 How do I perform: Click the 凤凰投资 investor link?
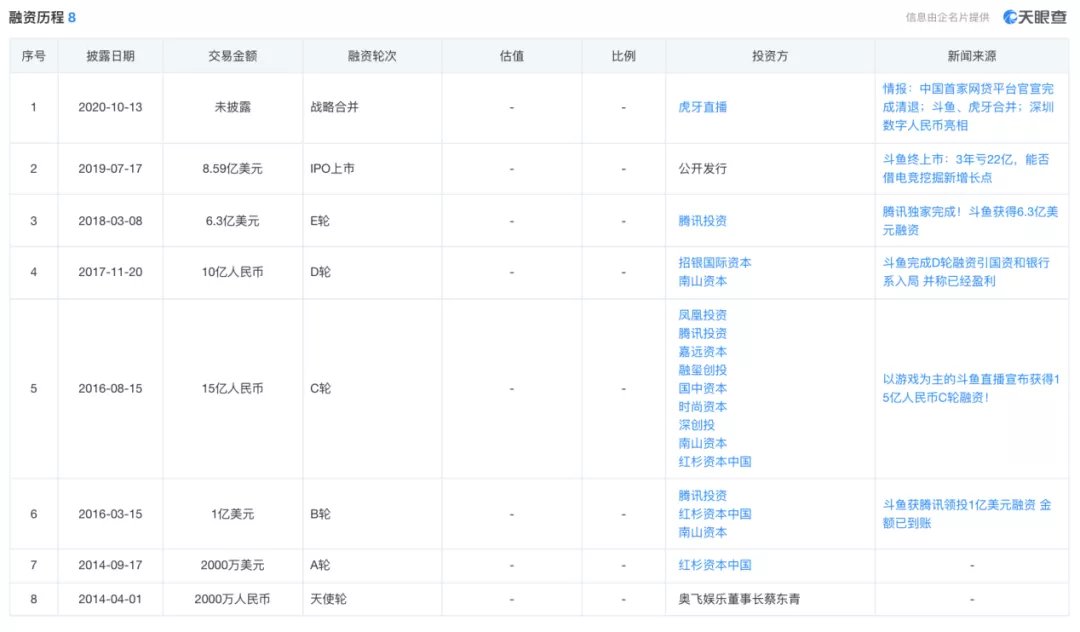click(x=703, y=315)
